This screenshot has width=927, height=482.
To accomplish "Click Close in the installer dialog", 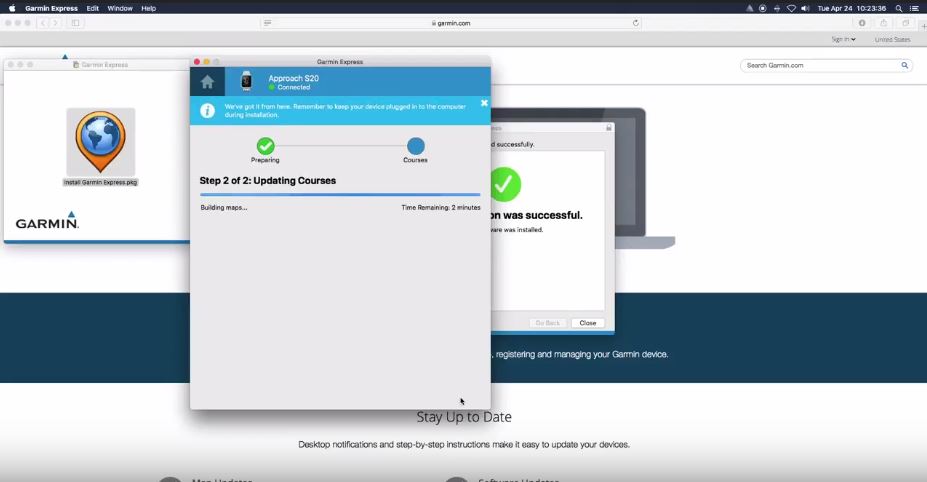I will pyautogui.click(x=588, y=323).
